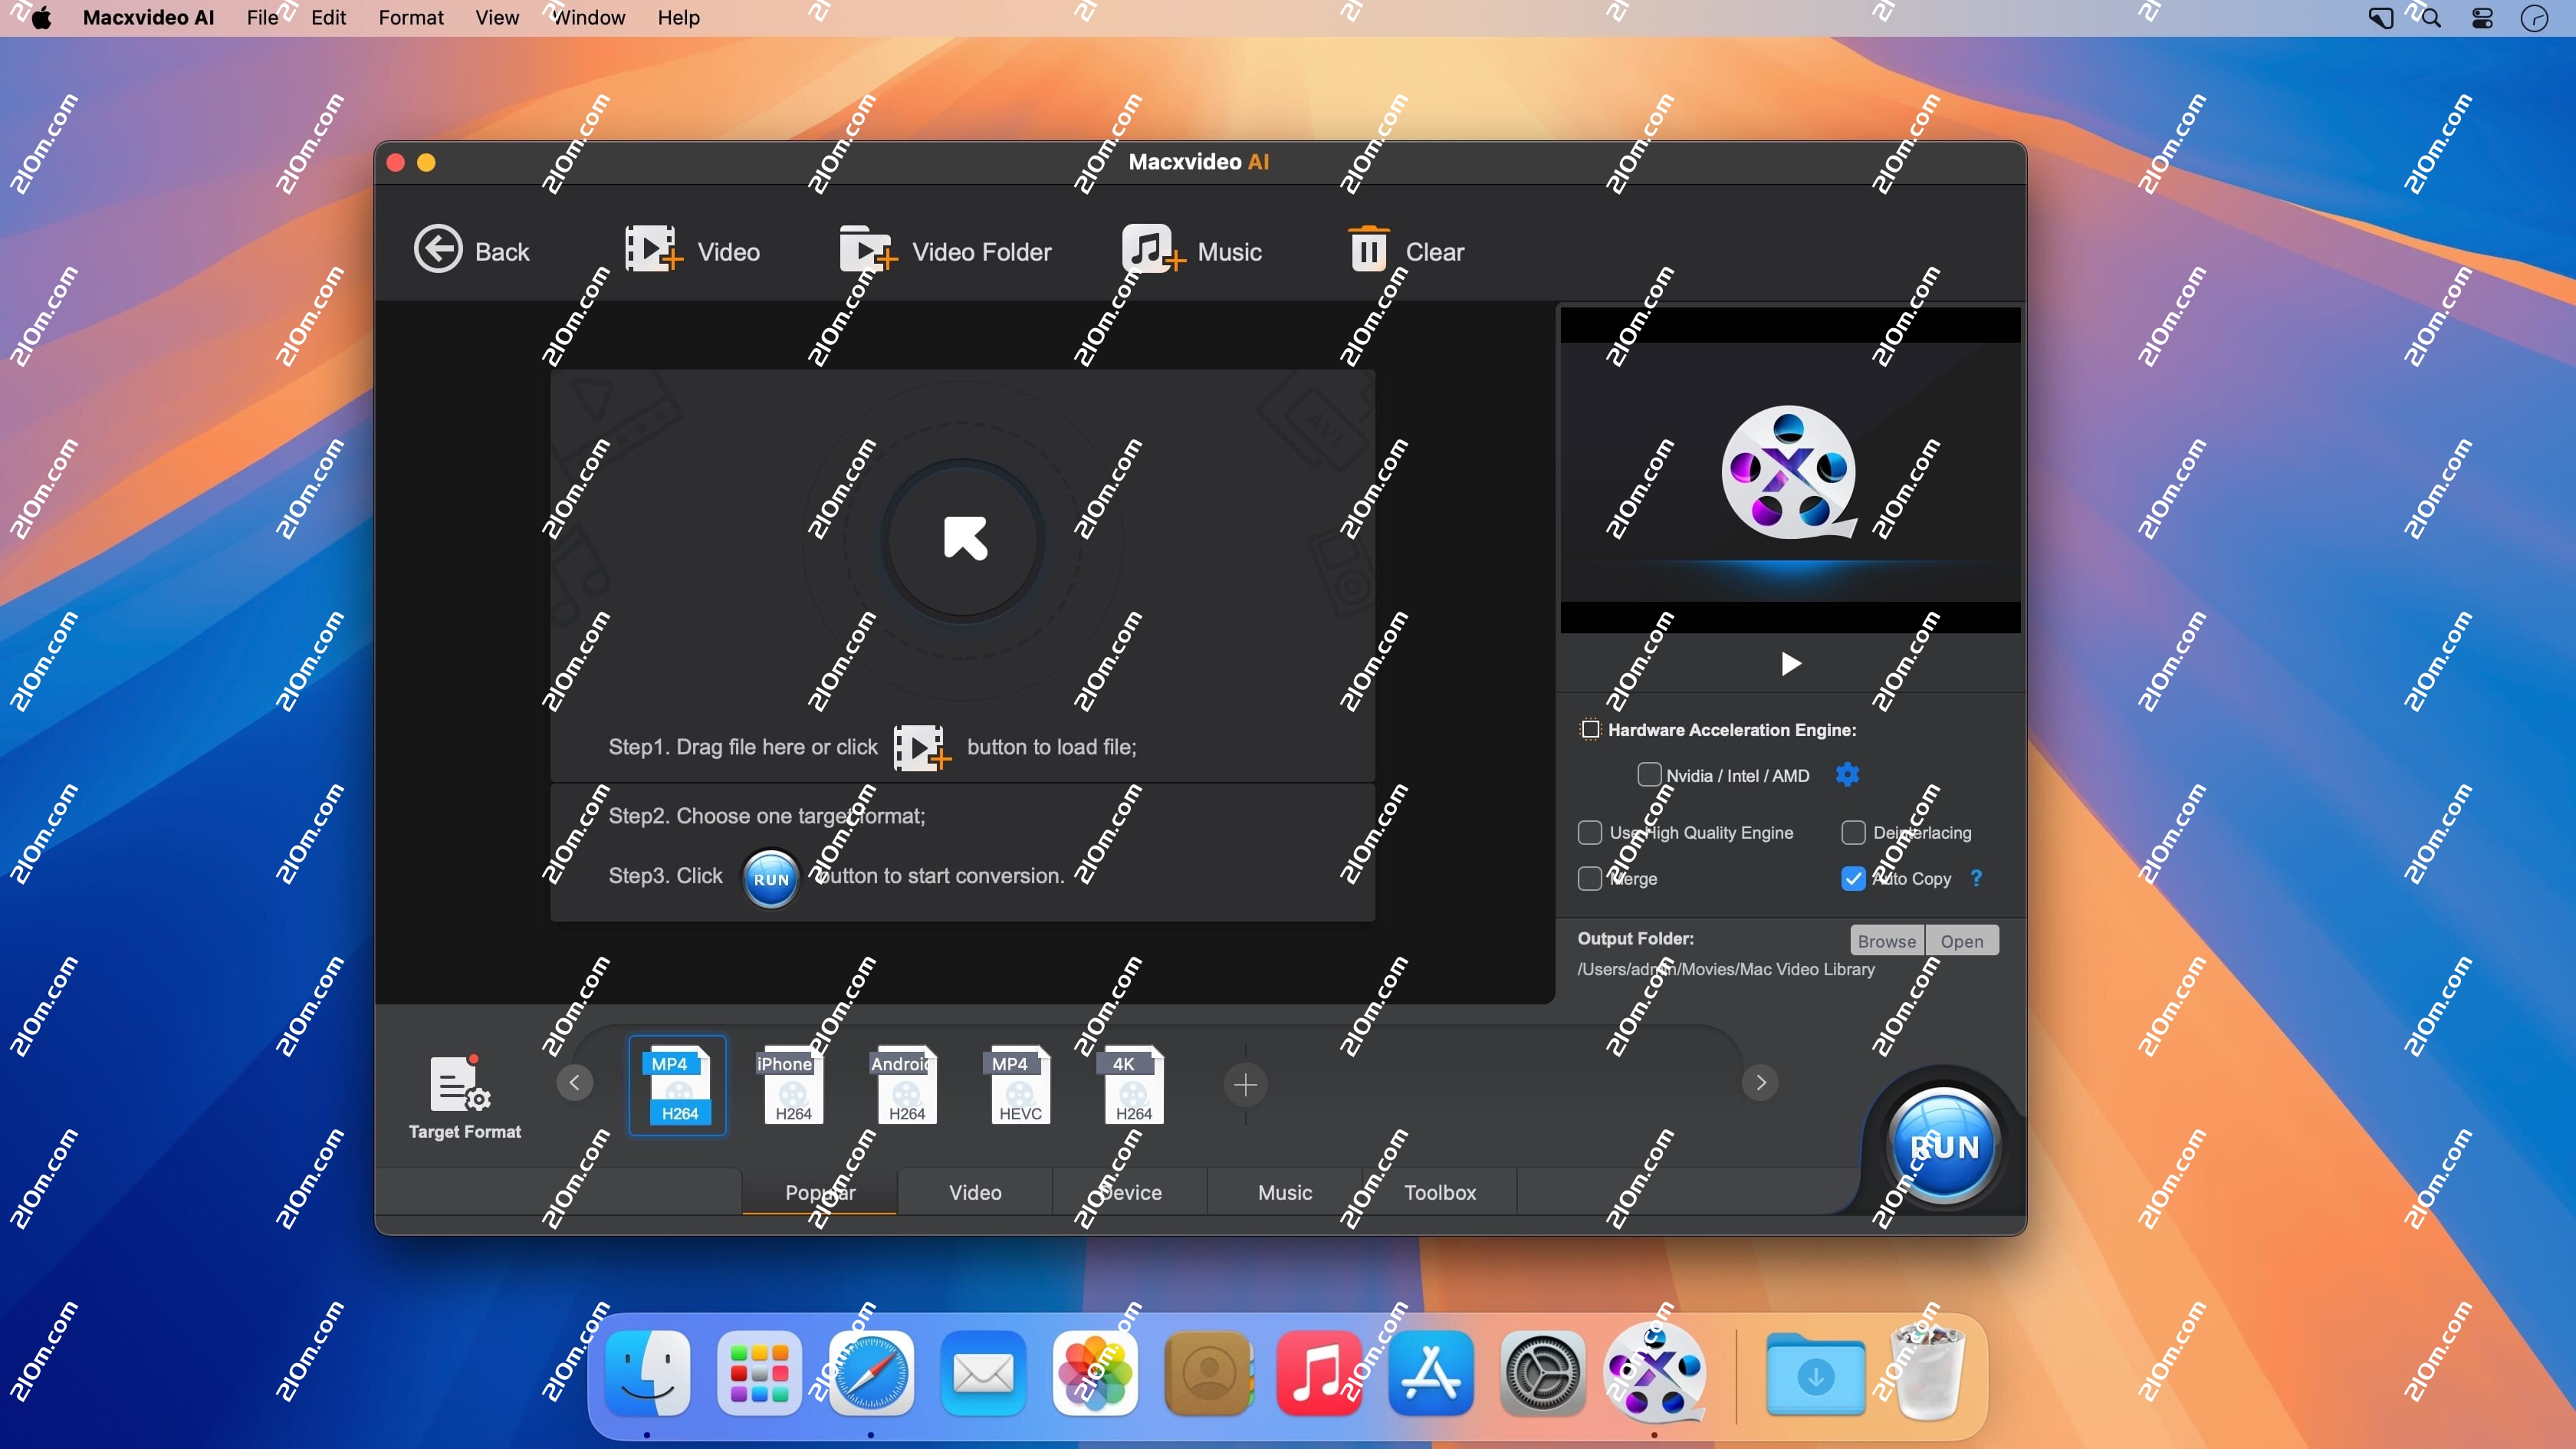Screen dimensions: 2576x1449
Task: Switch to the Toolbox tab
Action: click(1440, 1192)
